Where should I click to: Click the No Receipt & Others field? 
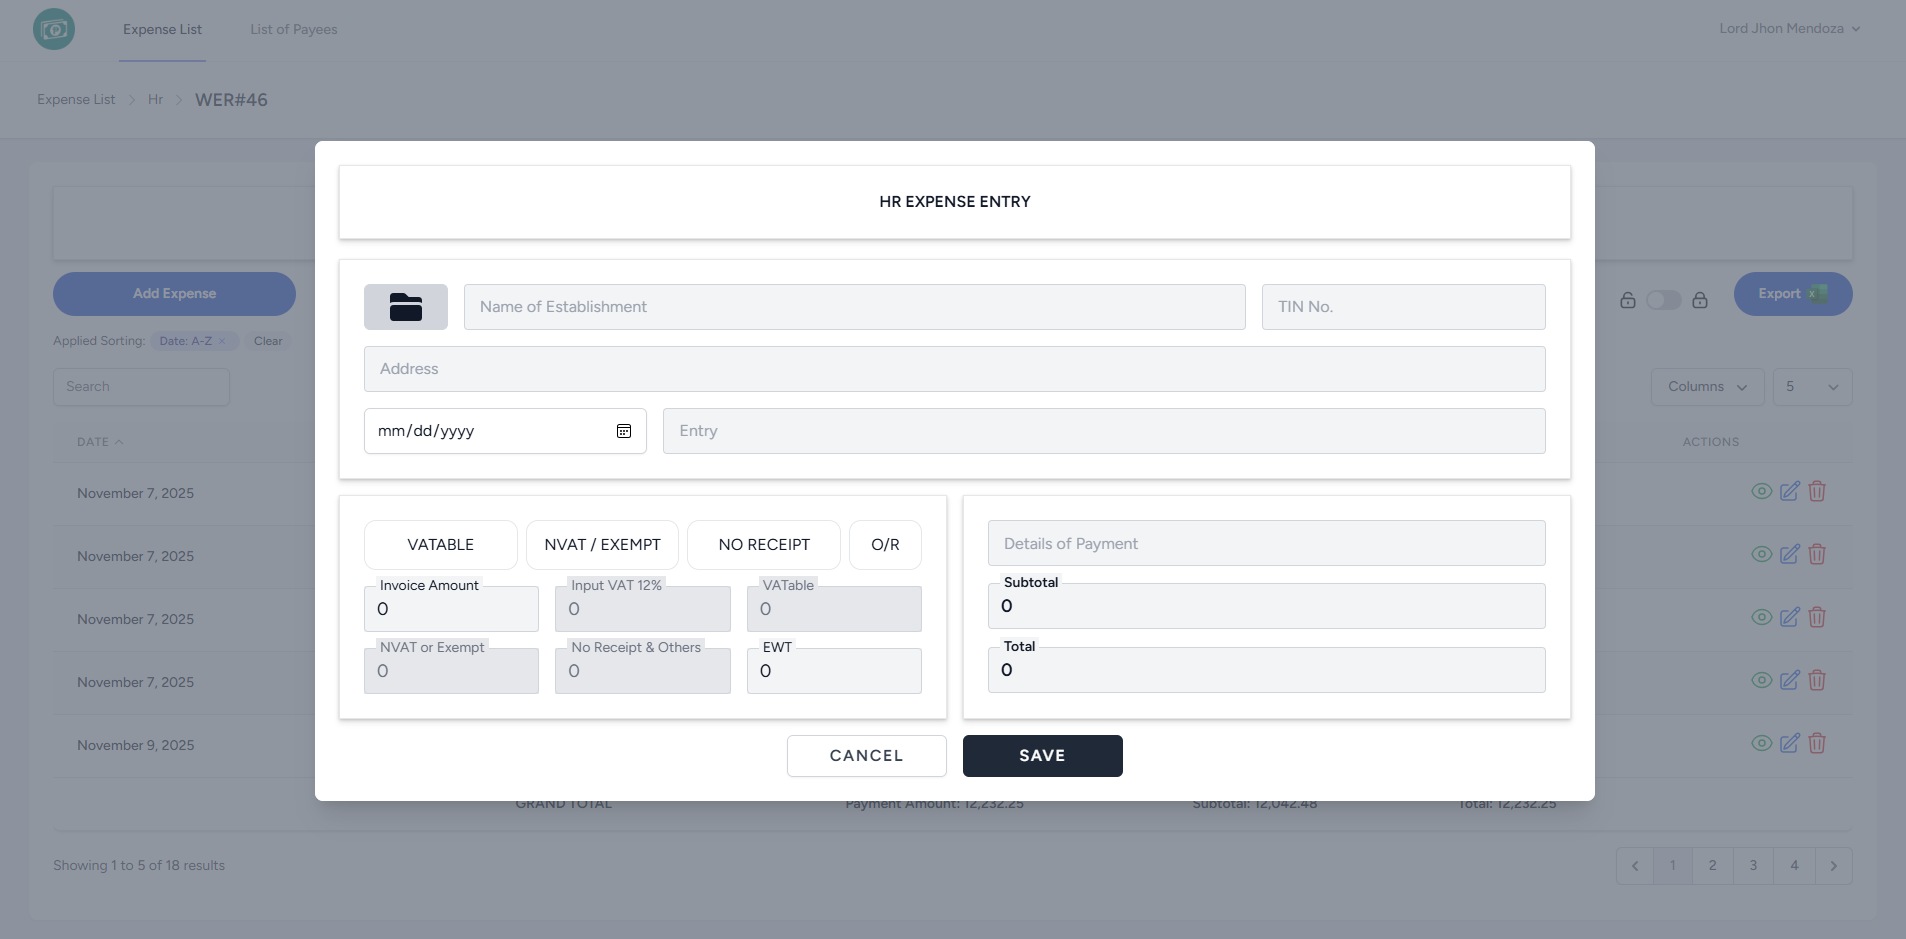coord(643,671)
